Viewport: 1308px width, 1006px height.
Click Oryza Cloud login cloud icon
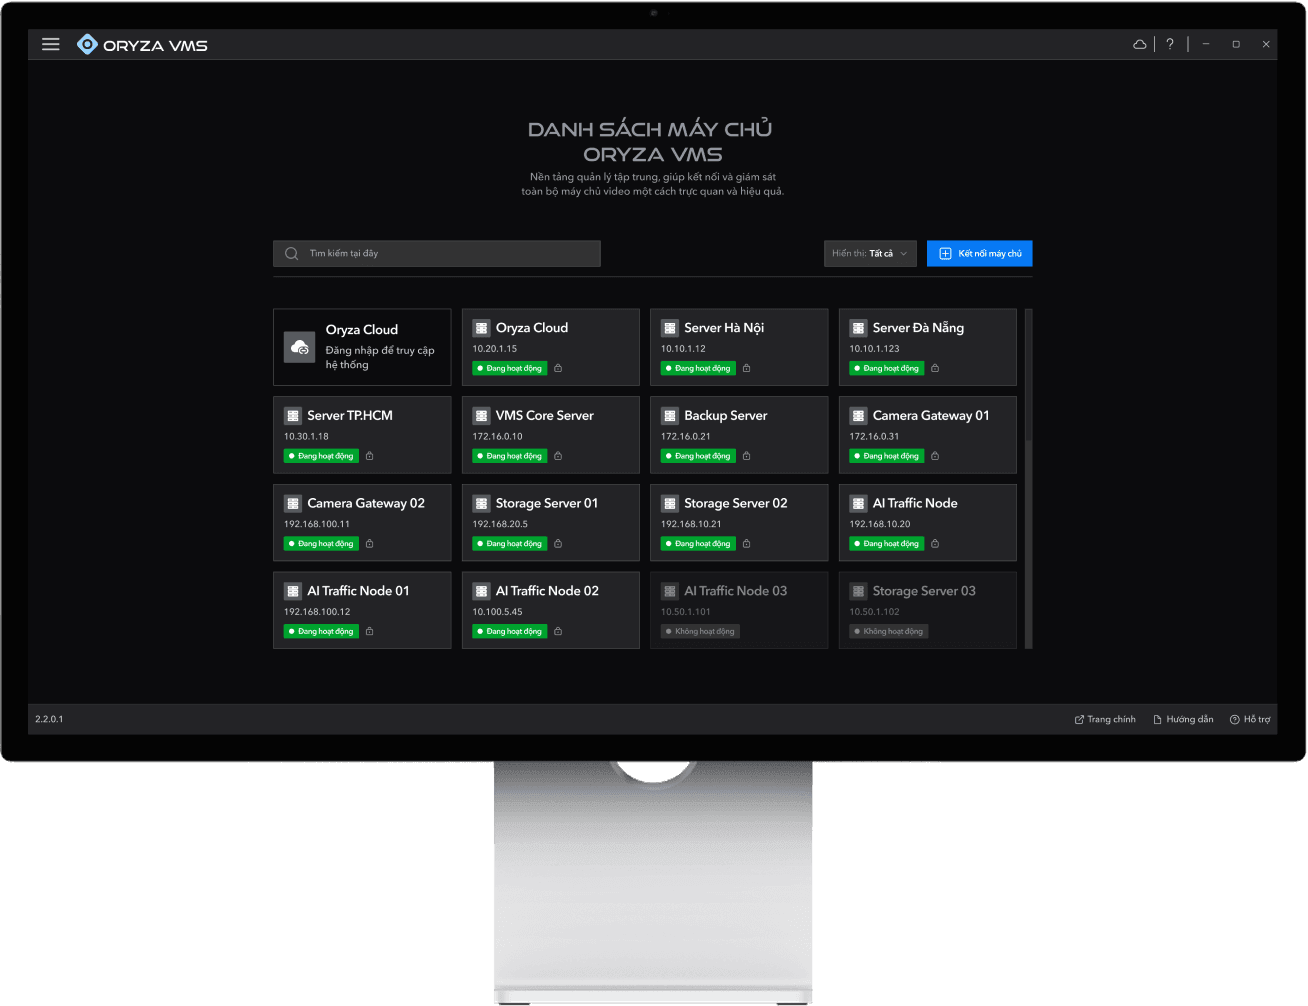coord(300,347)
